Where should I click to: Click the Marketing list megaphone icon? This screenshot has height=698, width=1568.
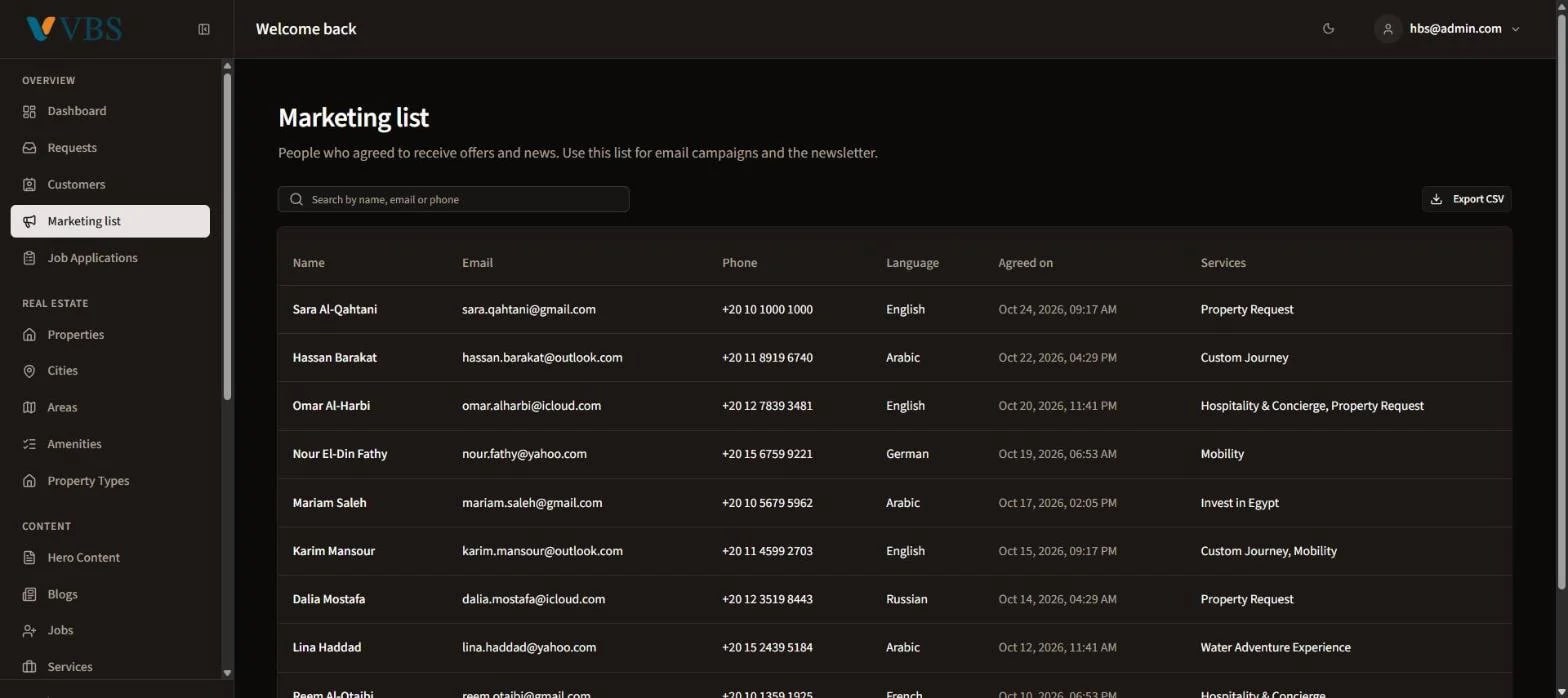[29, 221]
